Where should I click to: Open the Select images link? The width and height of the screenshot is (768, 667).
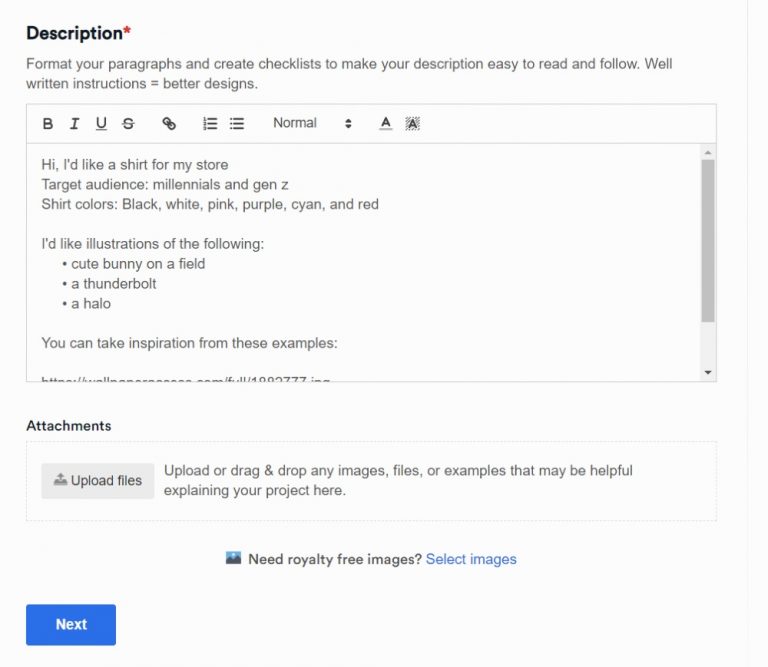coord(471,559)
